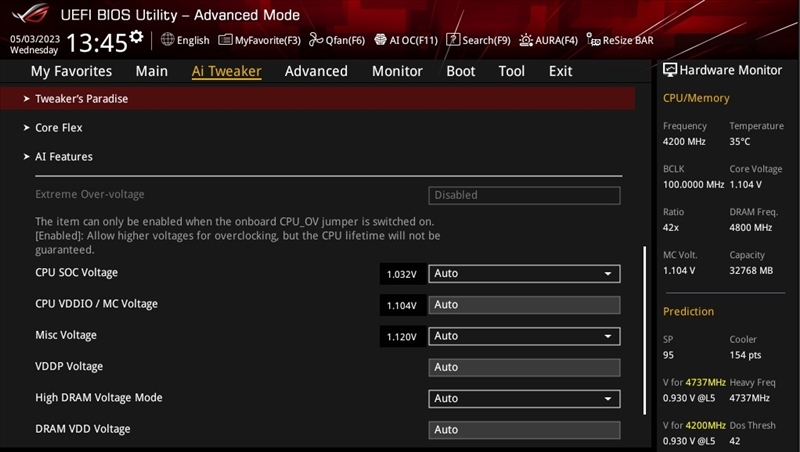Image resolution: width=800 pixels, height=452 pixels.
Task: Click the 35°C temperature value
Action: click(740, 141)
